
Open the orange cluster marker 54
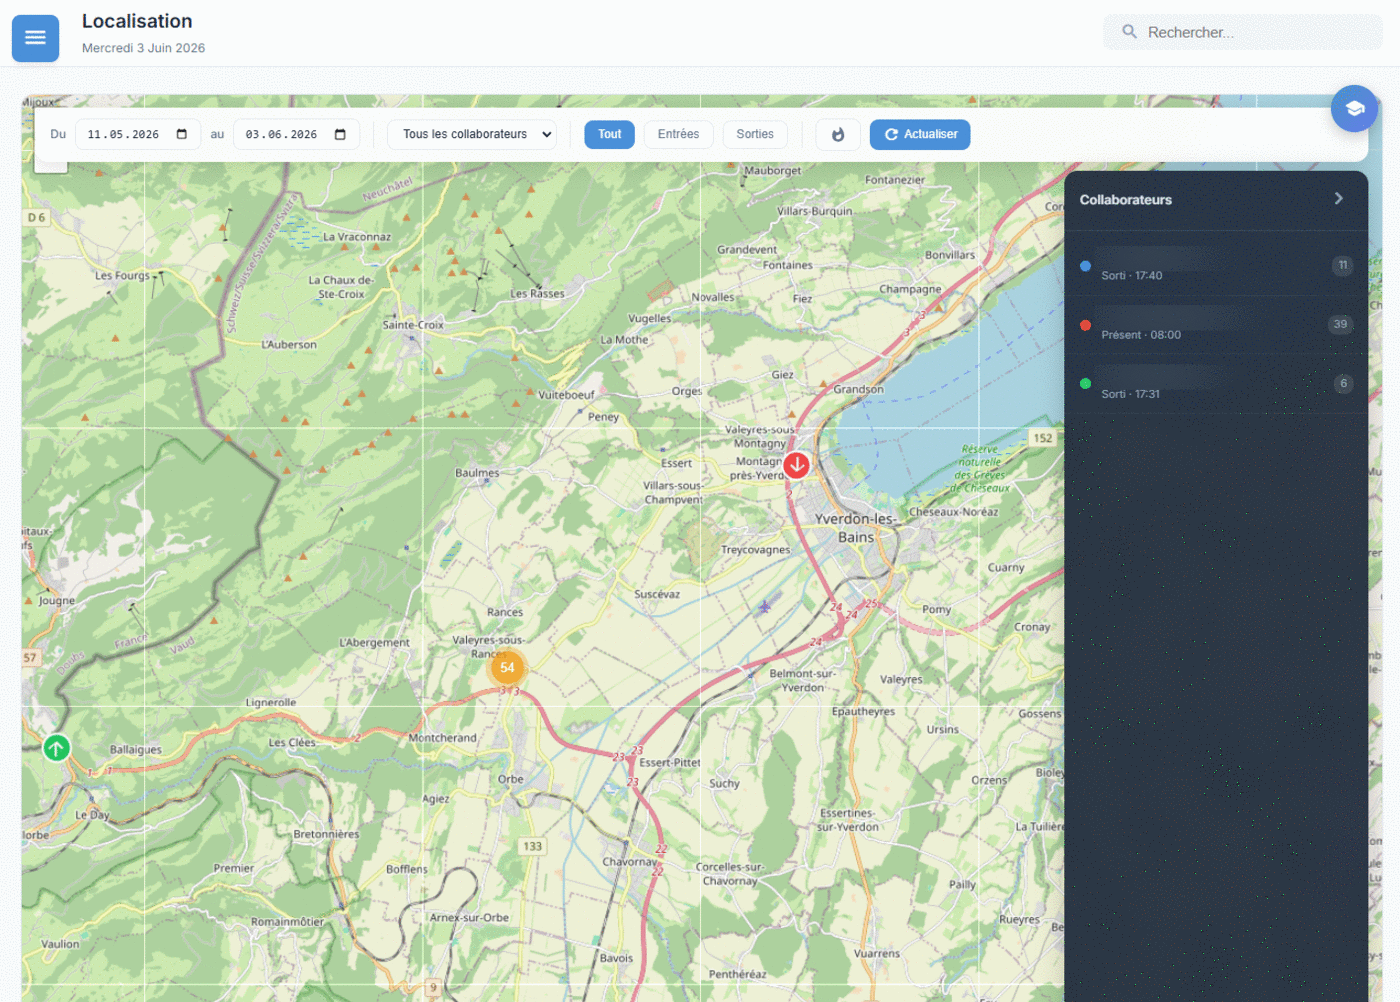tap(507, 667)
